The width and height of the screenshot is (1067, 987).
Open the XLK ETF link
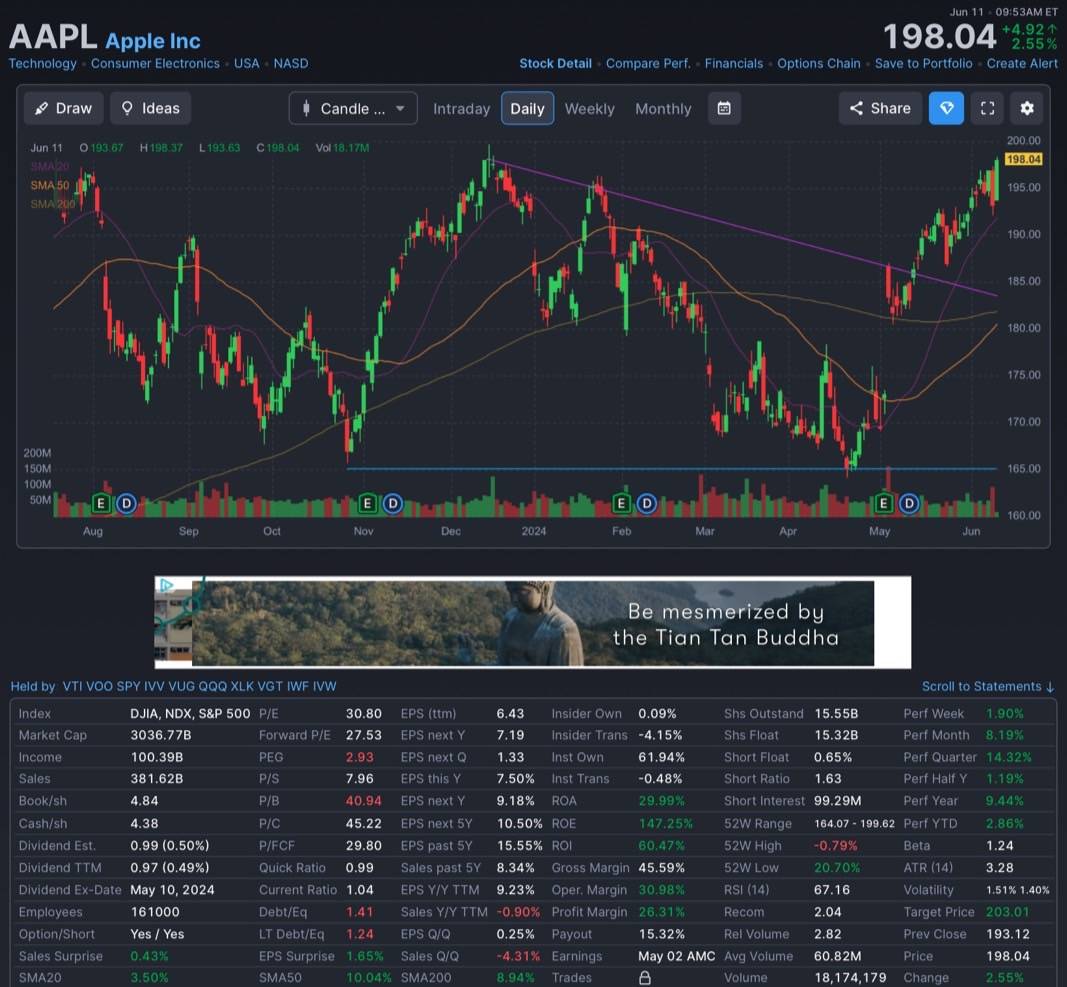coord(242,686)
